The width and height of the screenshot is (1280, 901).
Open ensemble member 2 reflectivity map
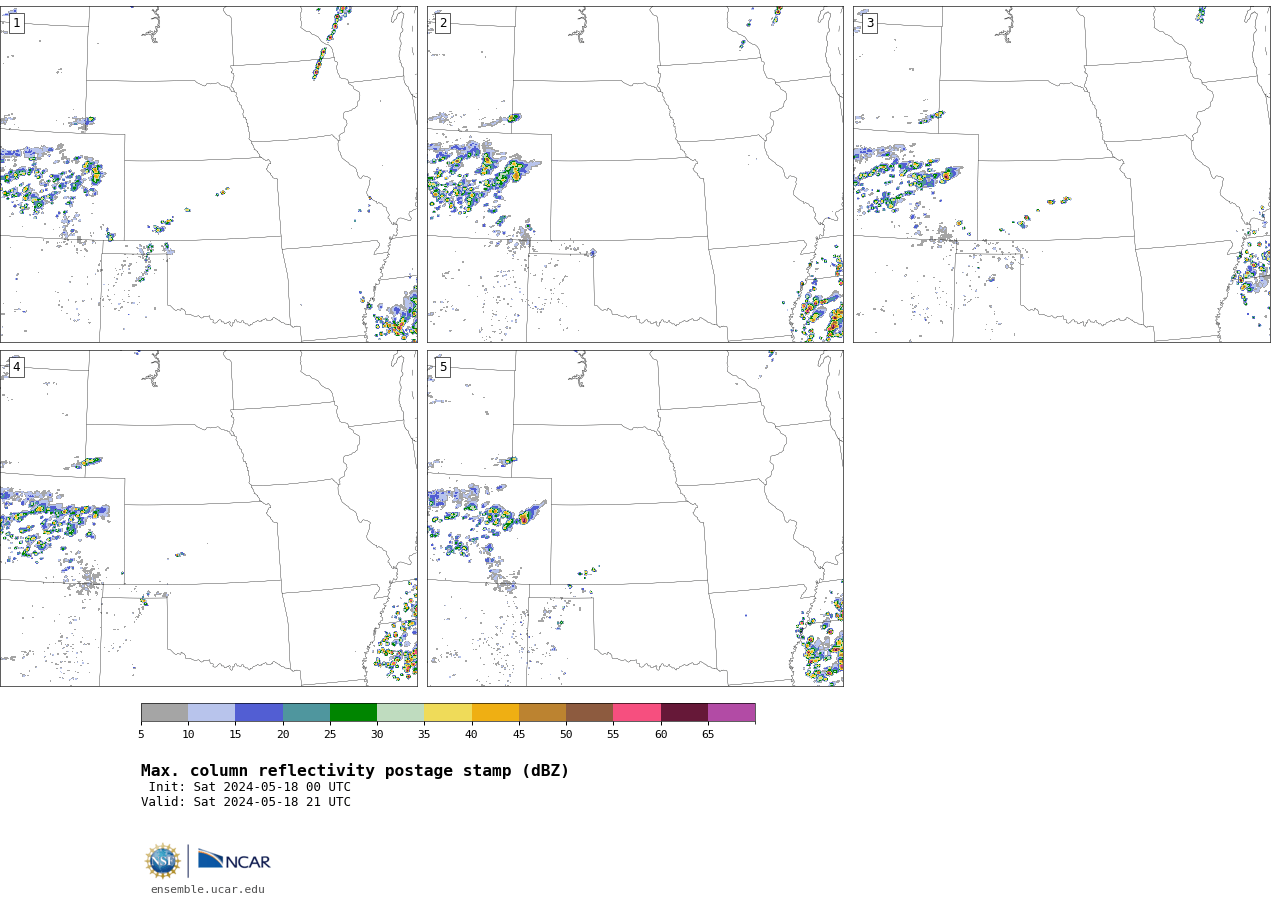(x=635, y=174)
